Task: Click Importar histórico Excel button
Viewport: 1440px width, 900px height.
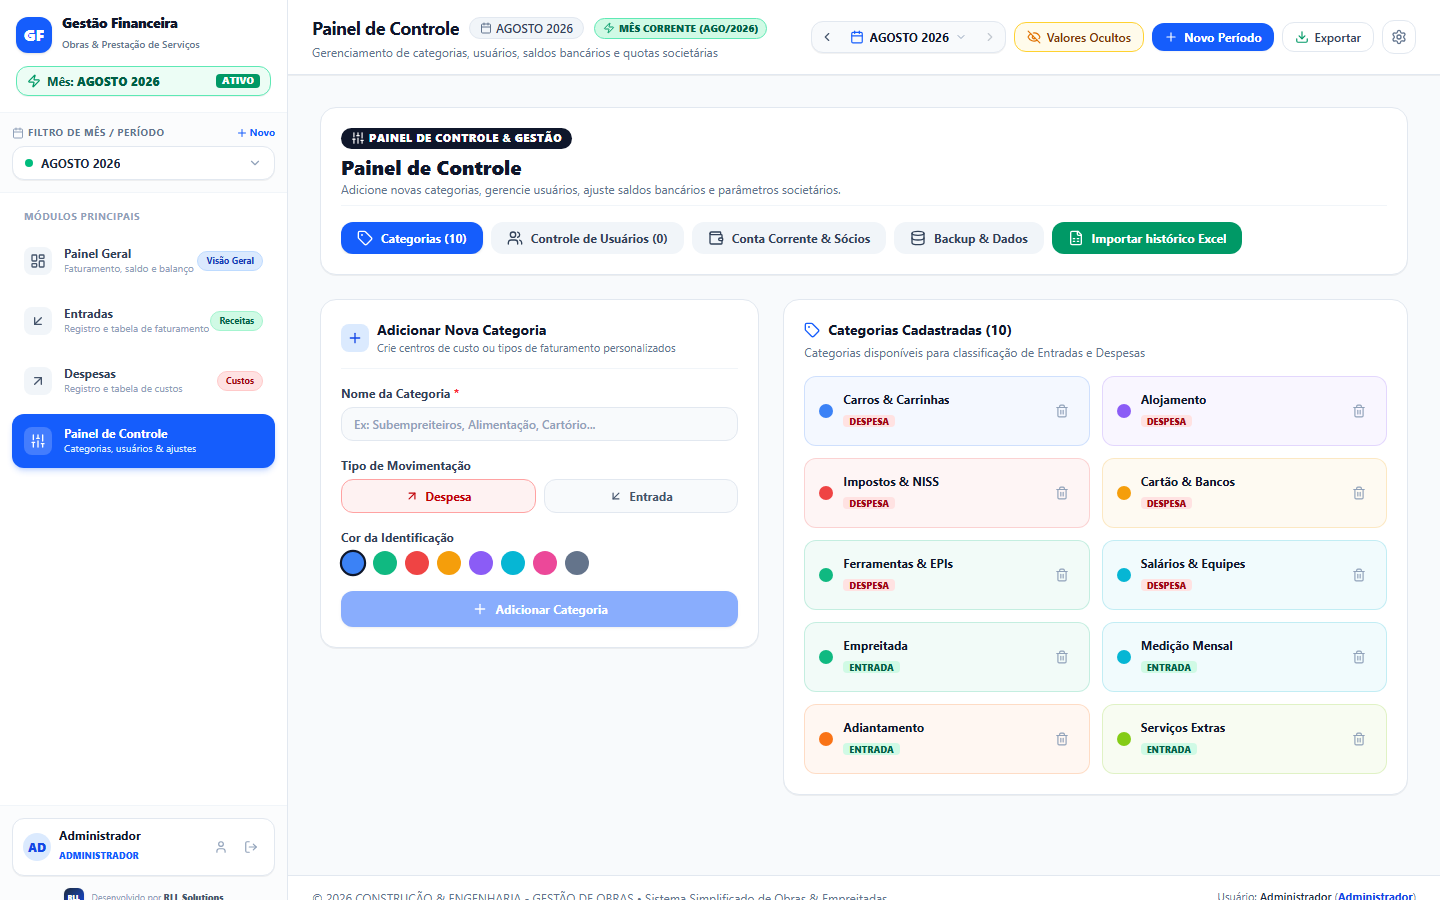Action: [x=1147, y=238]
